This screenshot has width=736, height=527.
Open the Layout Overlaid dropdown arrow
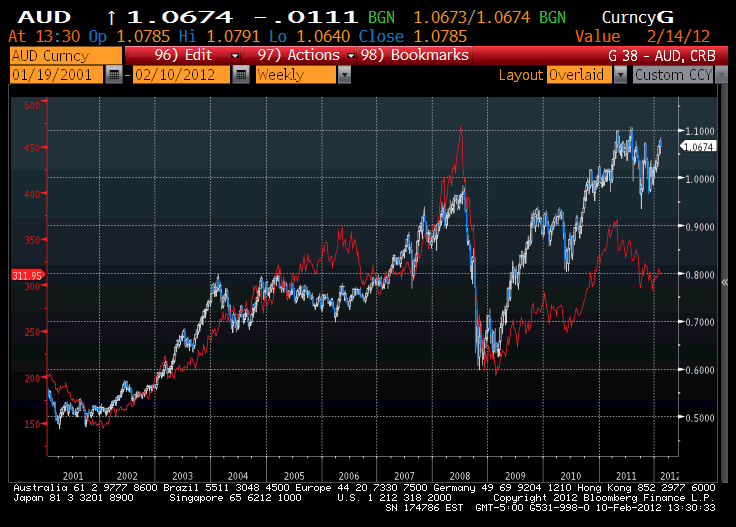(620, 75)
